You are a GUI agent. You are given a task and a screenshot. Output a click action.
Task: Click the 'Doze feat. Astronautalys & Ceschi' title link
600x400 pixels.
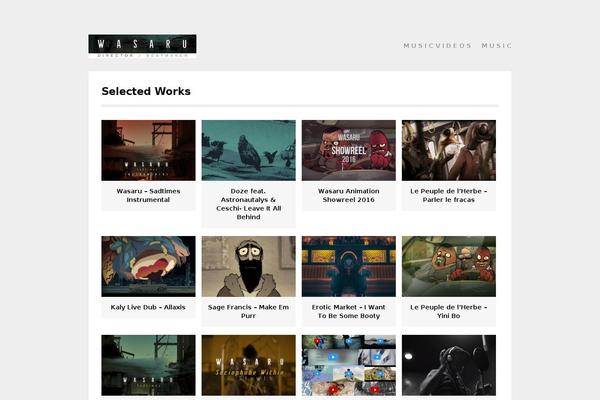[x=249, y=204]
